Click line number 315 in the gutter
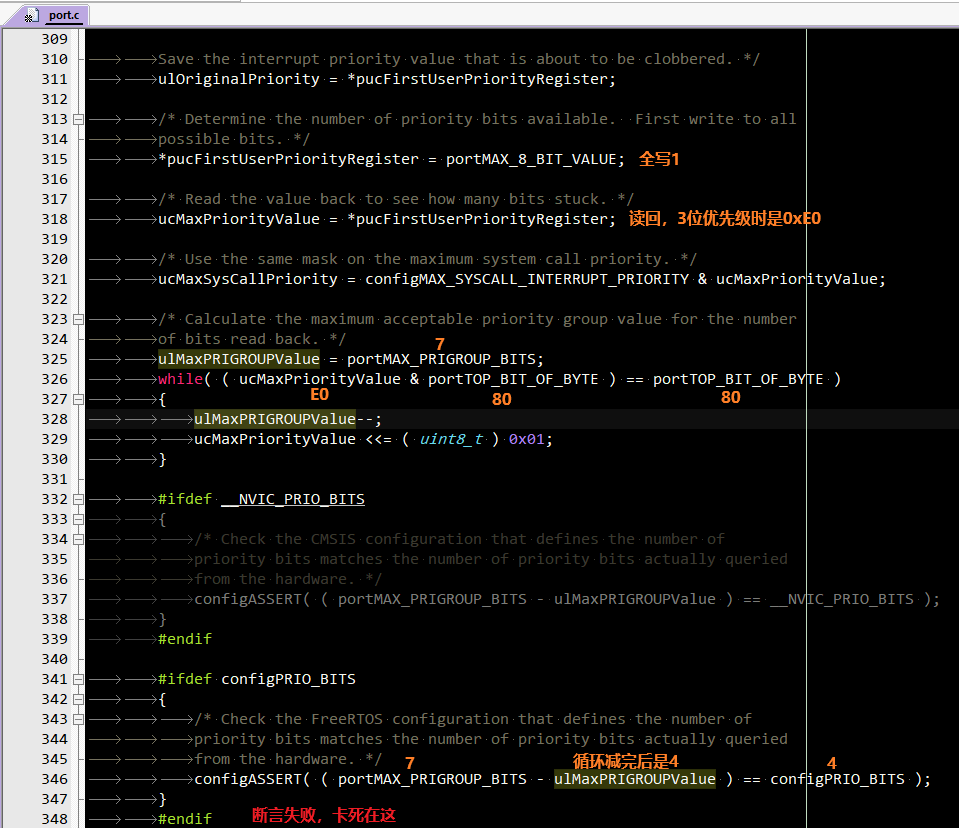 [54, 159]
